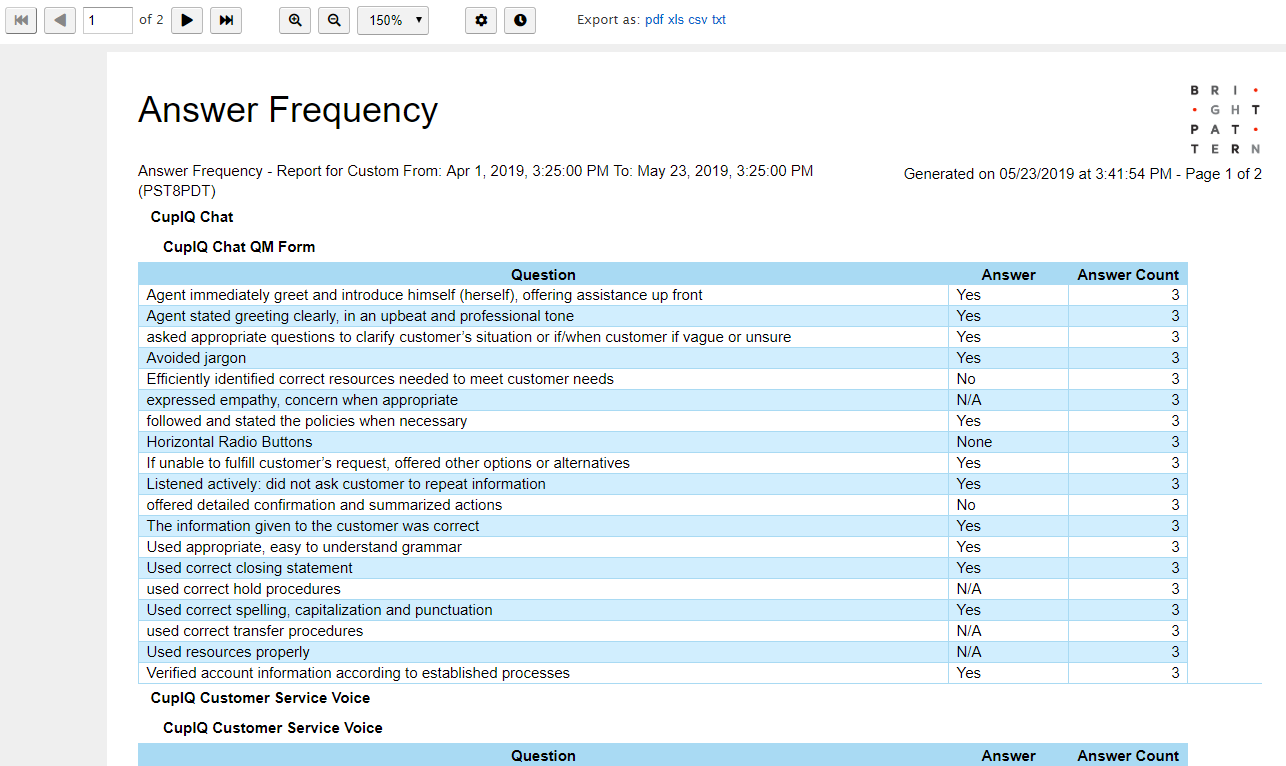Export report as pdf
Viewport: 1286px width, 766px height.
[654, 20]
